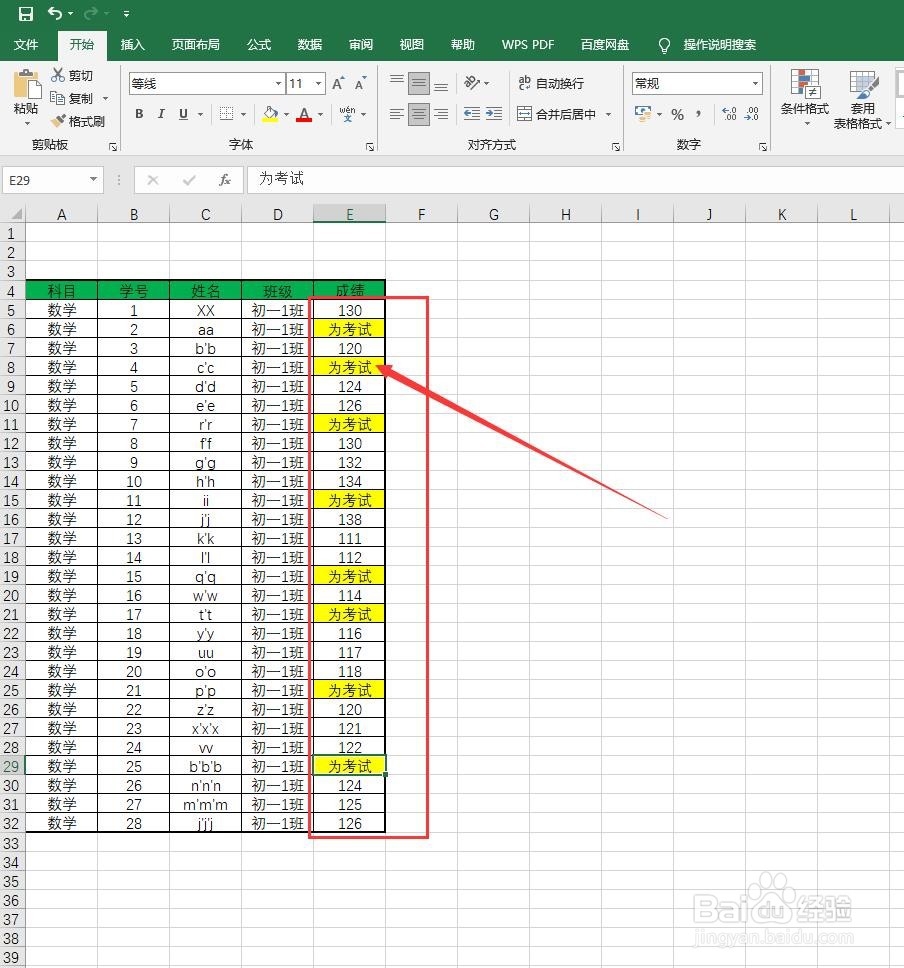Switch to the 审阅 tab
The width and height of the screenshot is (904, 968).
(x=361, y=44)
